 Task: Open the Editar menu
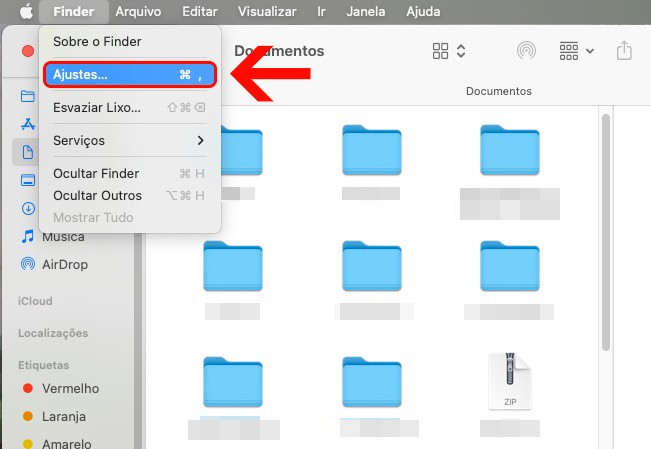200,12
